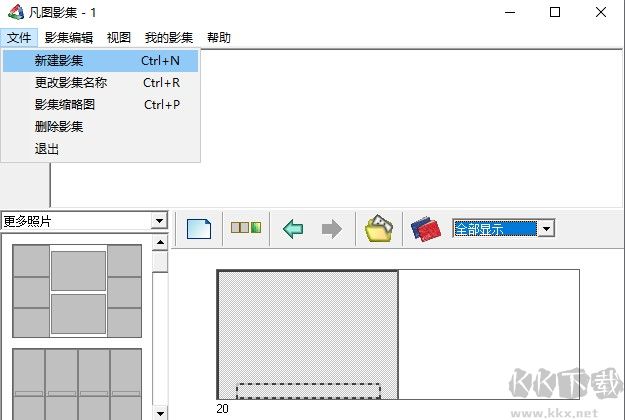
Task: Expand the 更多照片 dropdown
Action: (x=159, y=220)
